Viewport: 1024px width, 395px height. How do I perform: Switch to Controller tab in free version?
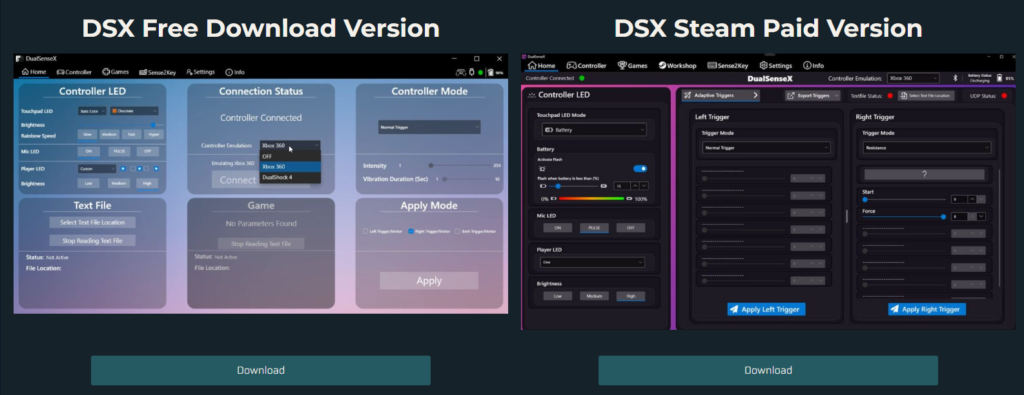point(74,72)
